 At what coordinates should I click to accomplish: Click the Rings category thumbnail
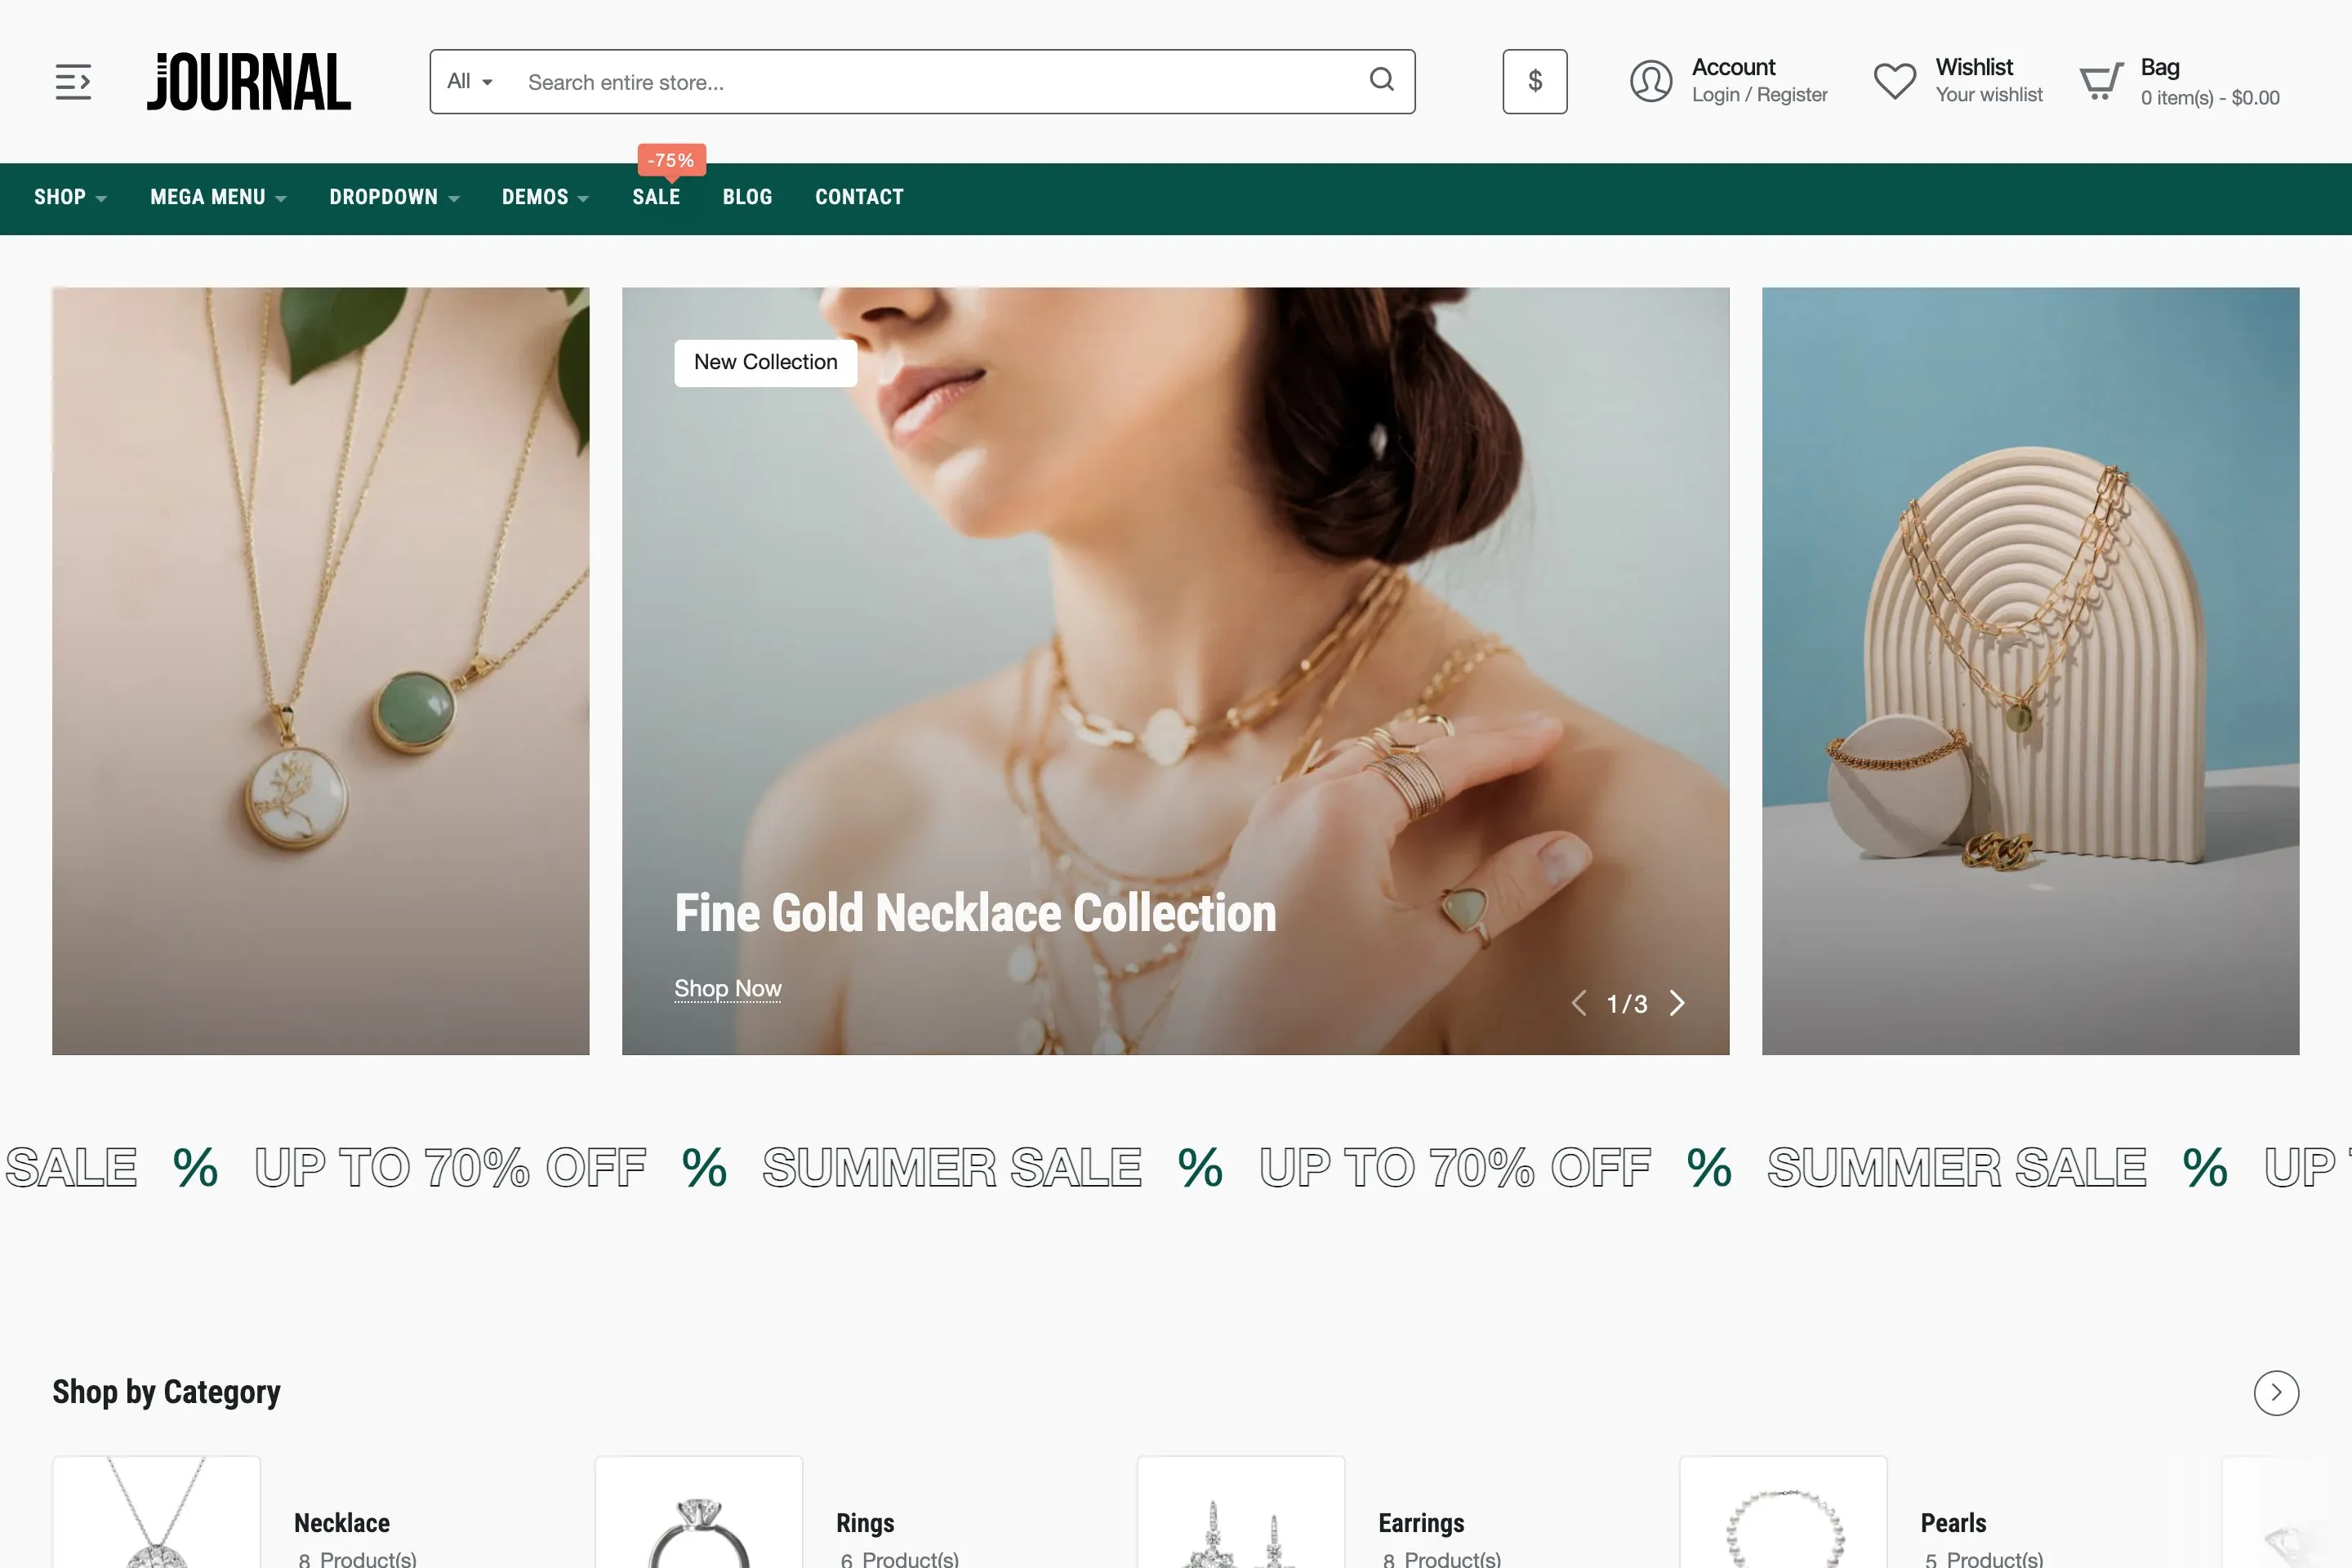(699, 1512)
